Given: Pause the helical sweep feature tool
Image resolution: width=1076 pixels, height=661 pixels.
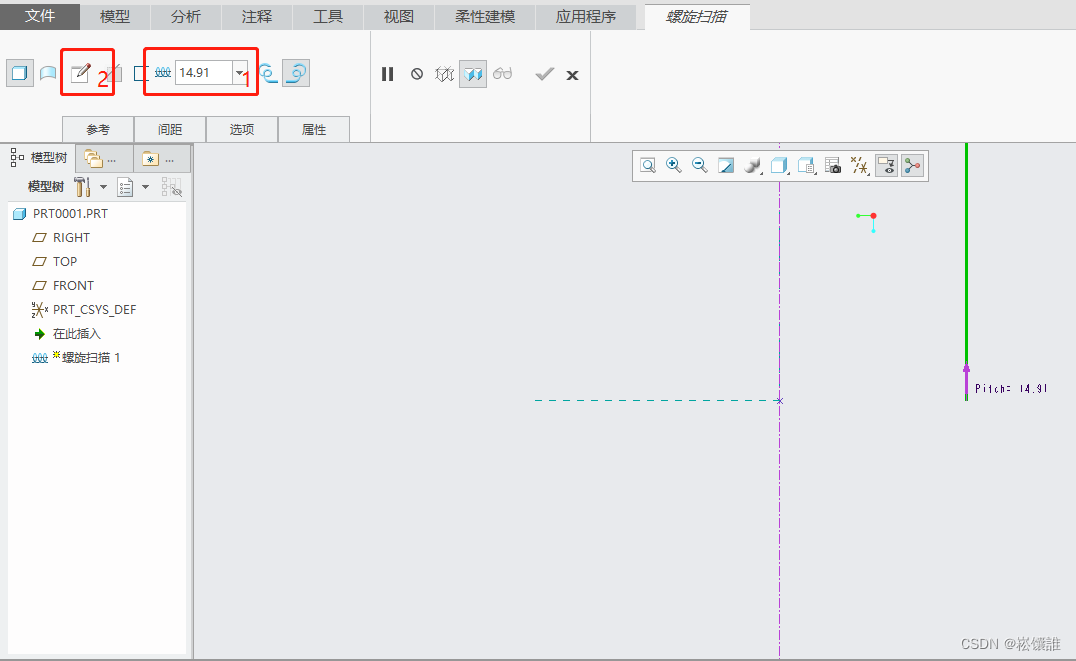Looking at the screenshot, I should pyautogui.click(x=388, y=74).
